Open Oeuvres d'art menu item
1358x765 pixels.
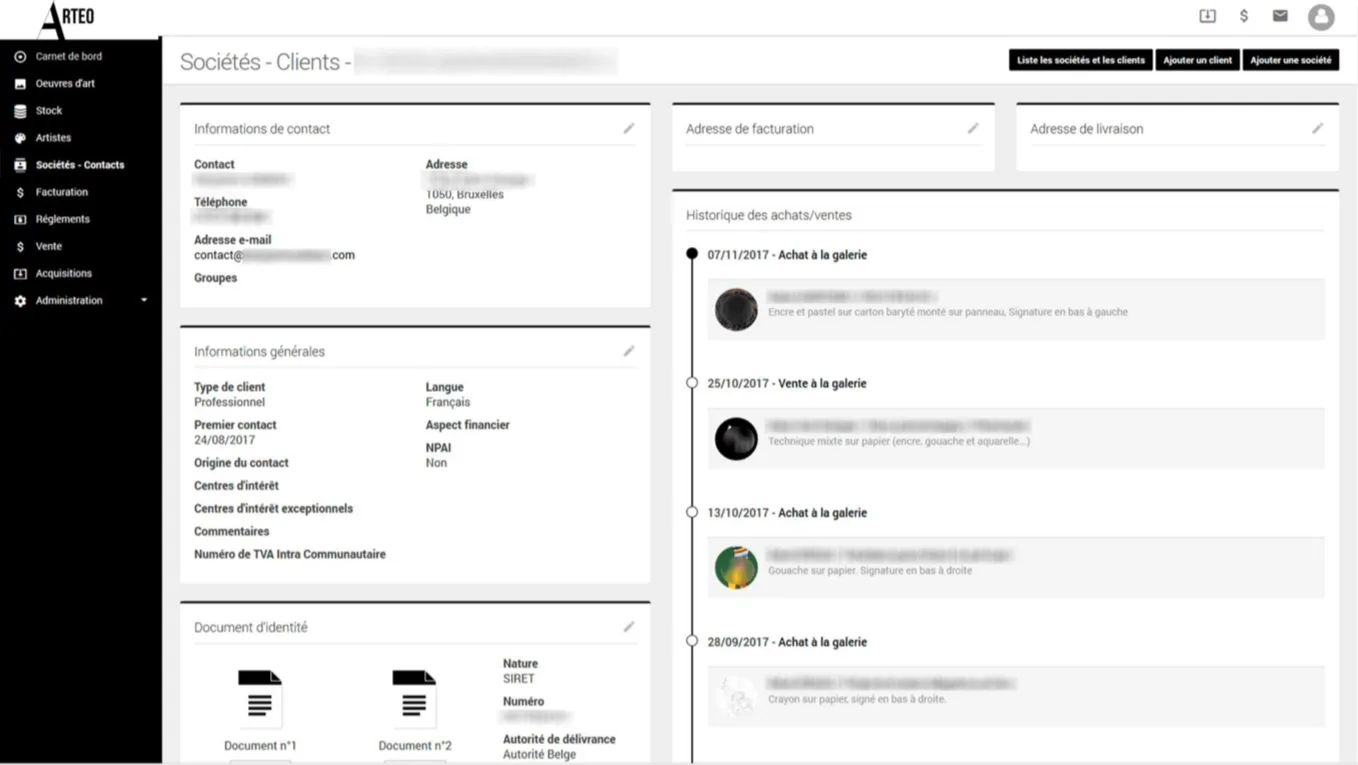click(65, 84)
